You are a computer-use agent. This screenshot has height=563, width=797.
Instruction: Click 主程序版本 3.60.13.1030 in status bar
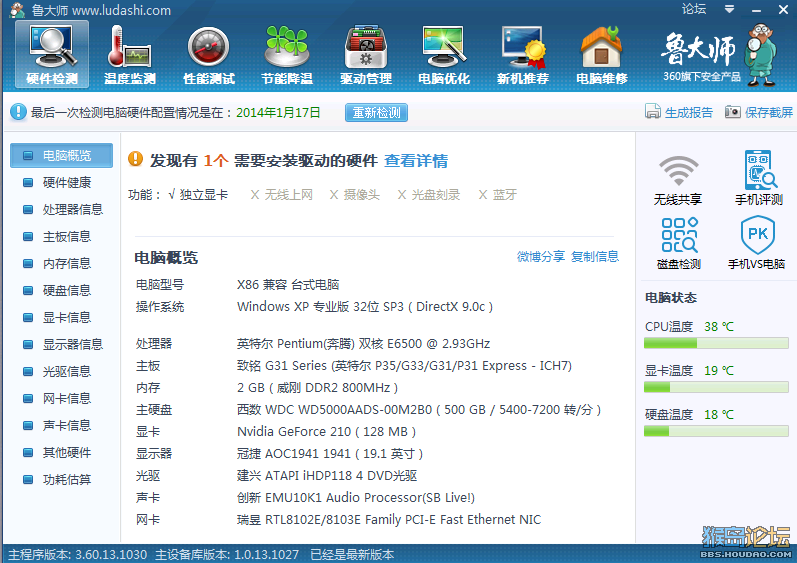pos(78,555)
